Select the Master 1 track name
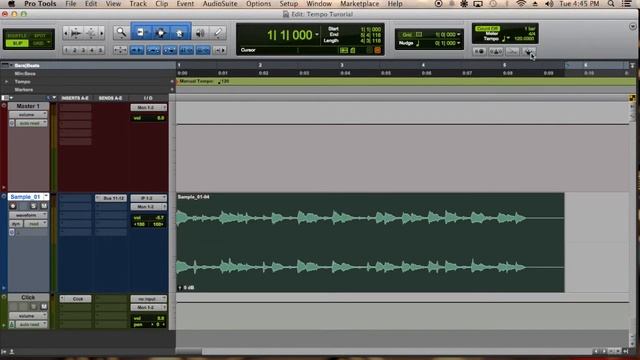 point(28,106)
